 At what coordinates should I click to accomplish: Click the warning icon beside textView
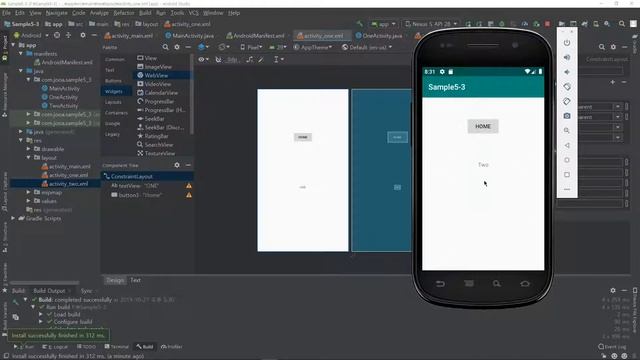coord(189,186)
